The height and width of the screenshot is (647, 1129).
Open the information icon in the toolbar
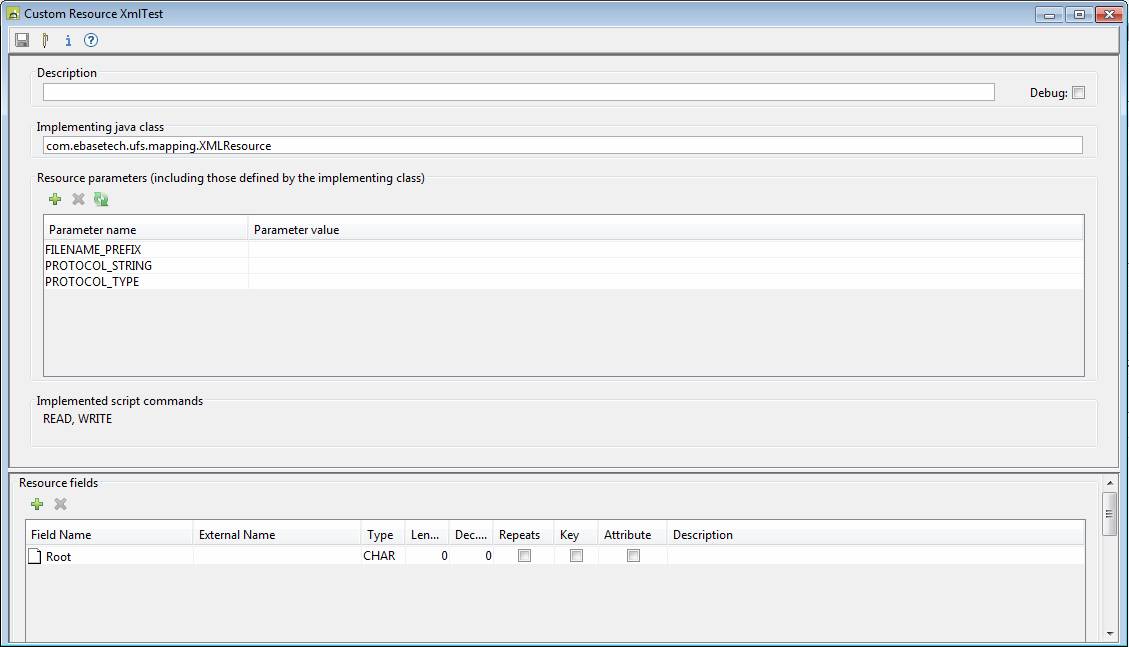[x=68, y=41]
